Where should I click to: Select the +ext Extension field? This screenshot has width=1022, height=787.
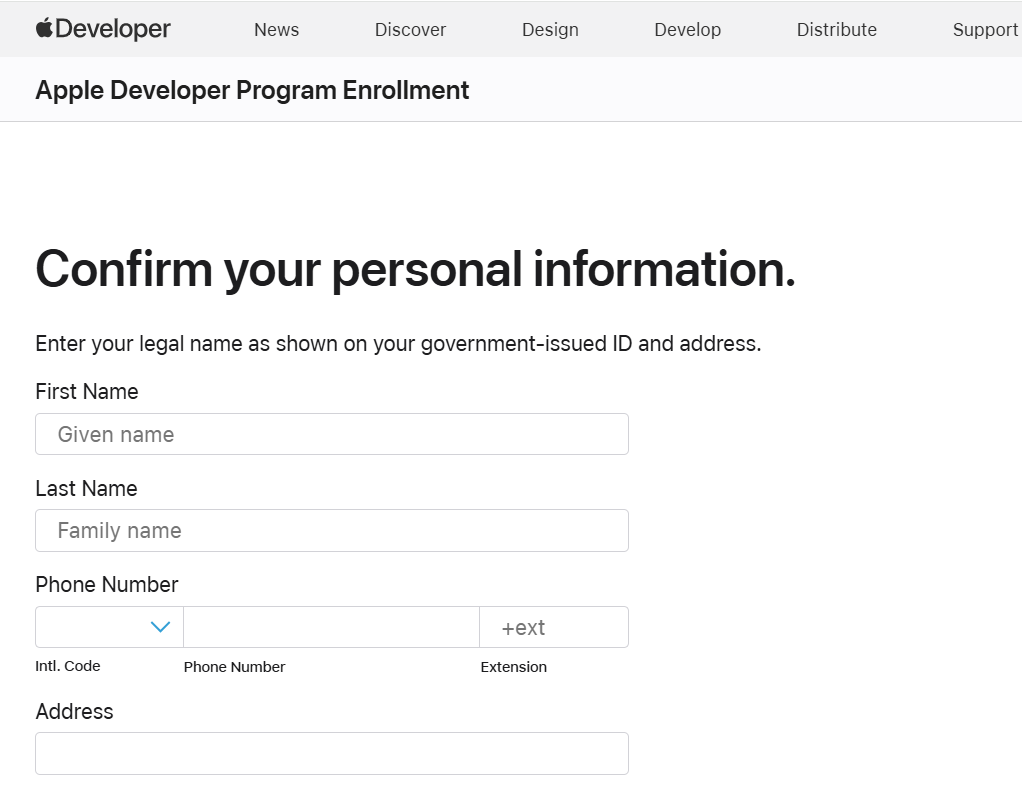pyautogui.click(x=554, y=627)
